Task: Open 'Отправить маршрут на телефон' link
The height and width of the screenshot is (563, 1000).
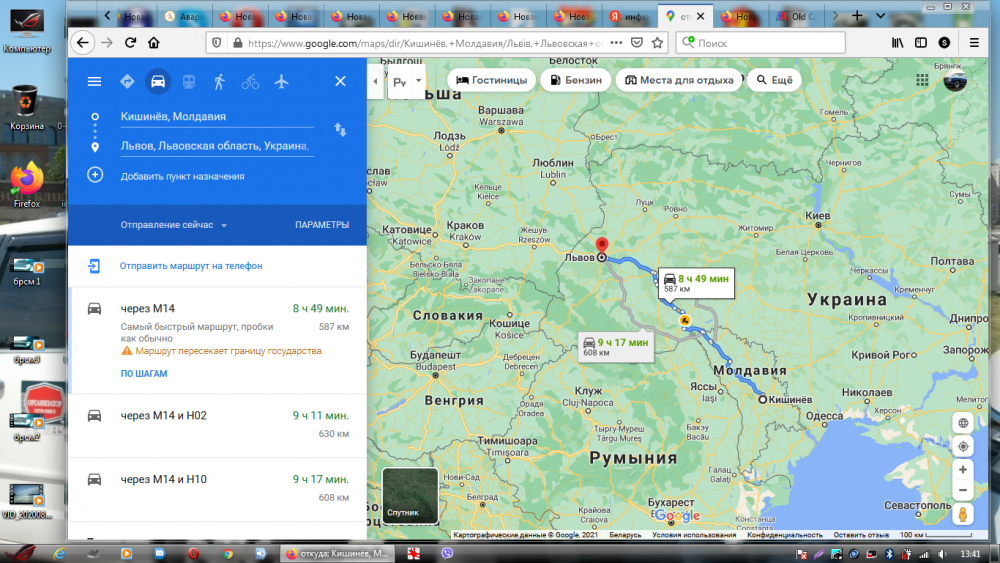Action: [x=190, y=266]
